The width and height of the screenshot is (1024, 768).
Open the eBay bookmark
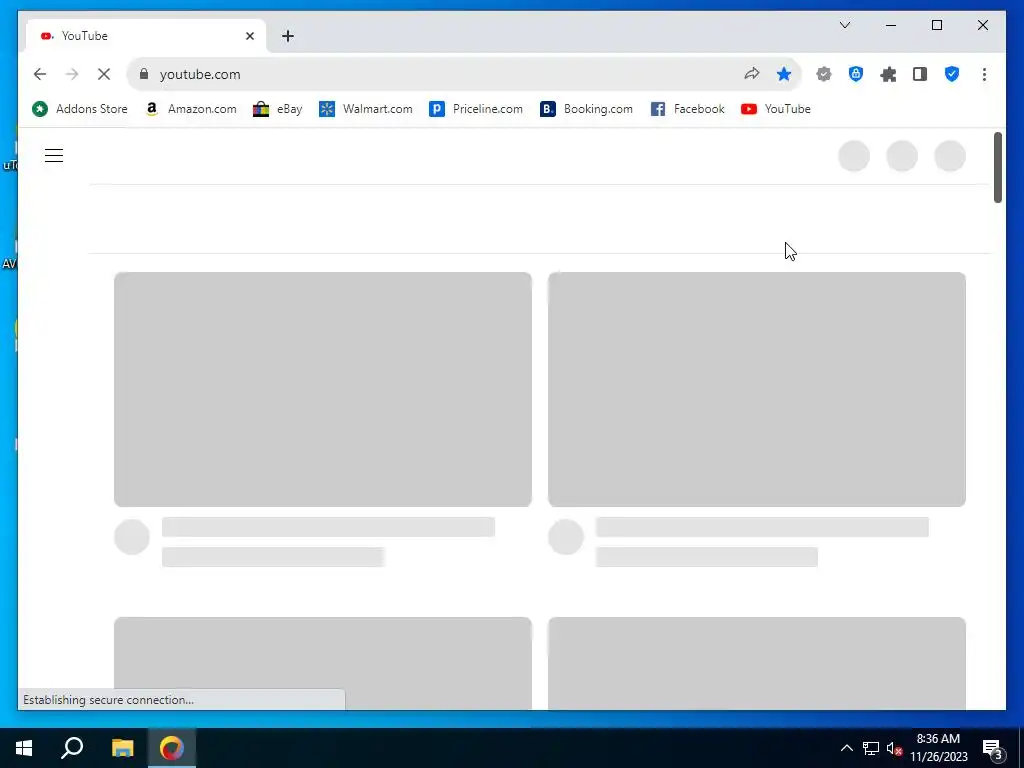(x=278, y=109)
